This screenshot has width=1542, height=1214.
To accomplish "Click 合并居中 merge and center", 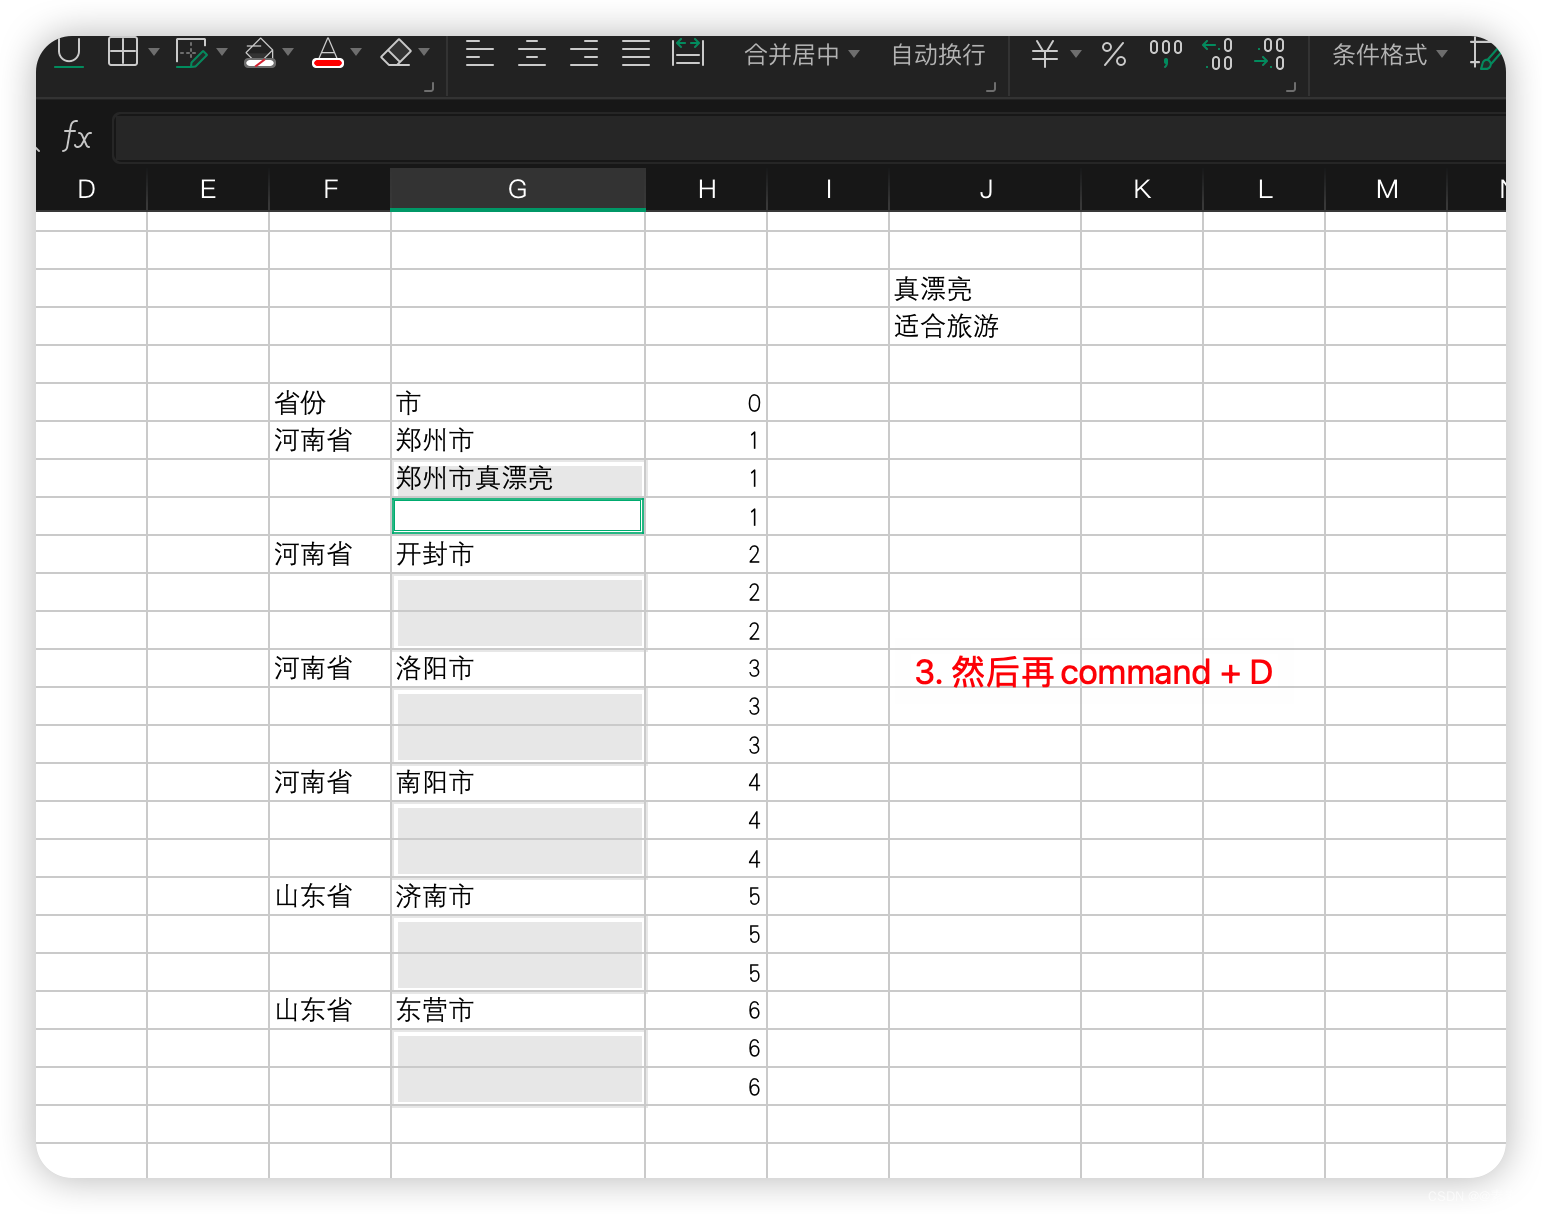I will pos(792,54).
